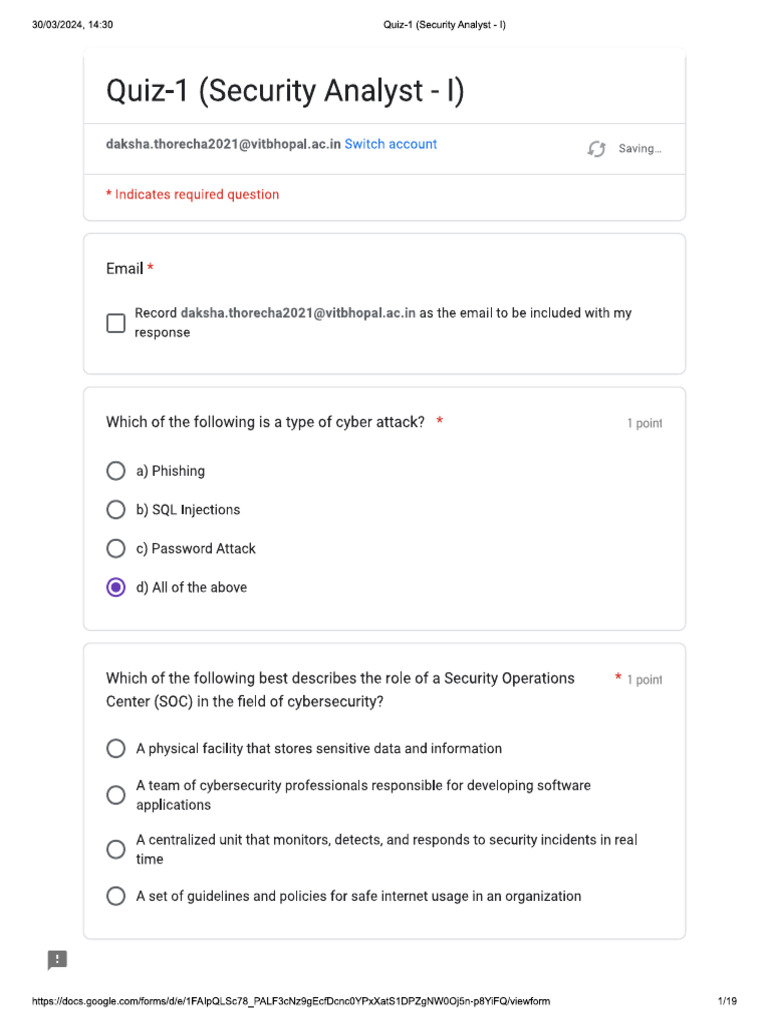Select 'guidelines and policies for safe internet usage'

(x=116, y=896)
